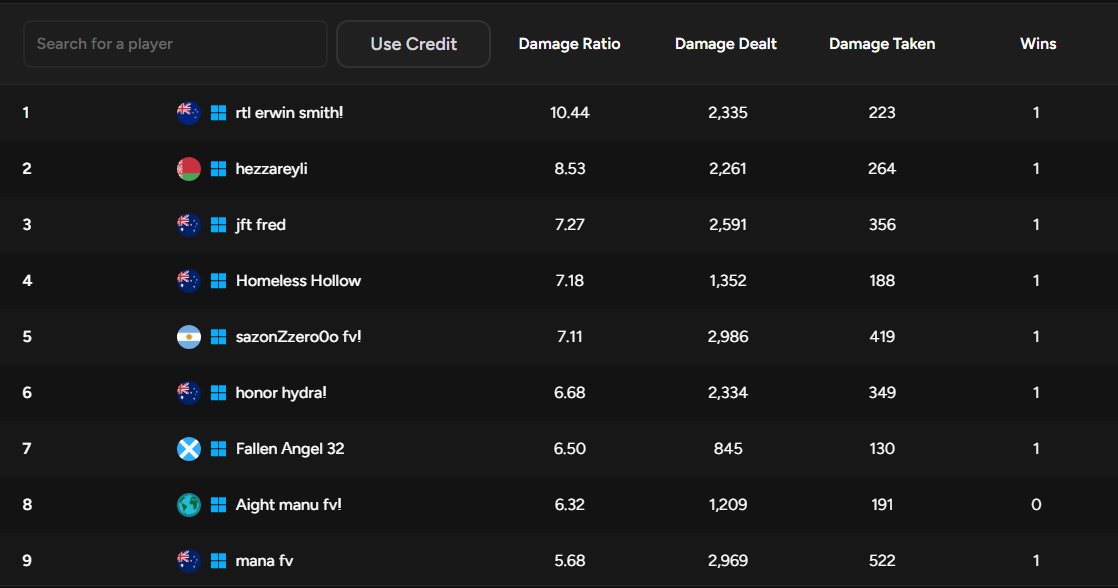Click damage dealt value 845
The image size is (1118, 588).
click(728, 449)
